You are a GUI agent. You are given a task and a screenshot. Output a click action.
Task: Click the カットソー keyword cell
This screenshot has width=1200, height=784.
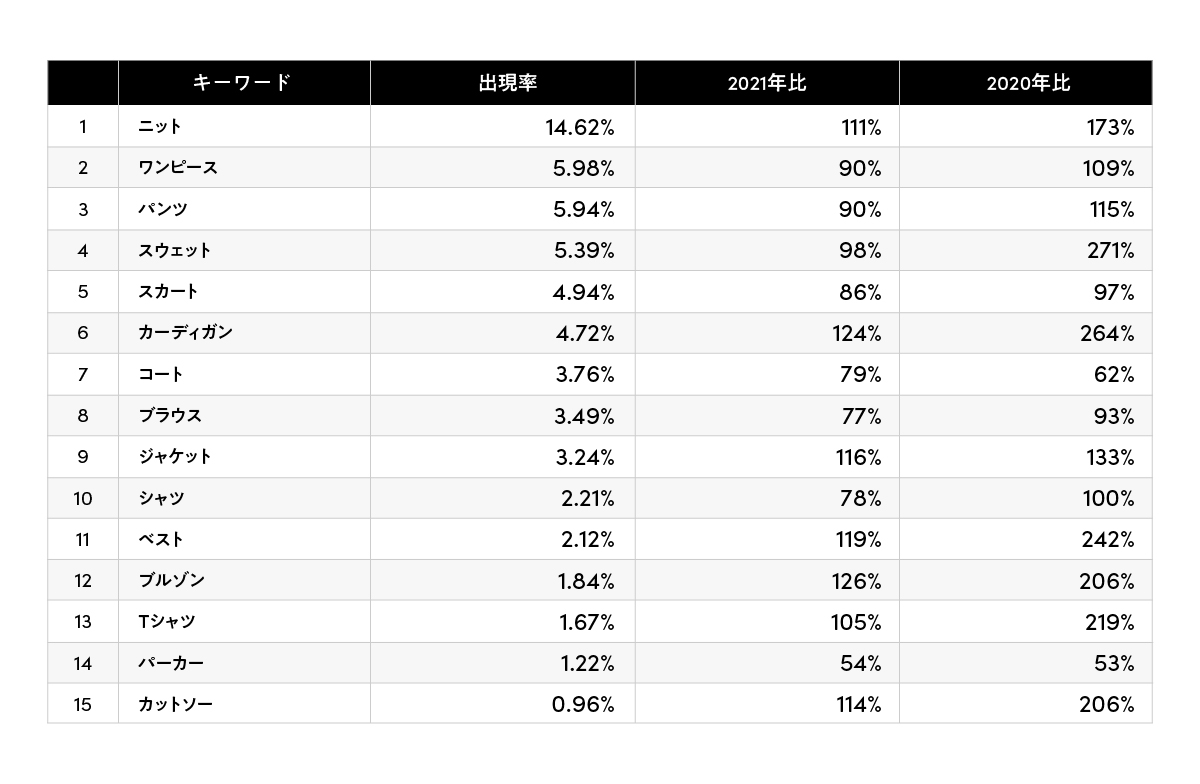click(x=176, y=705)
